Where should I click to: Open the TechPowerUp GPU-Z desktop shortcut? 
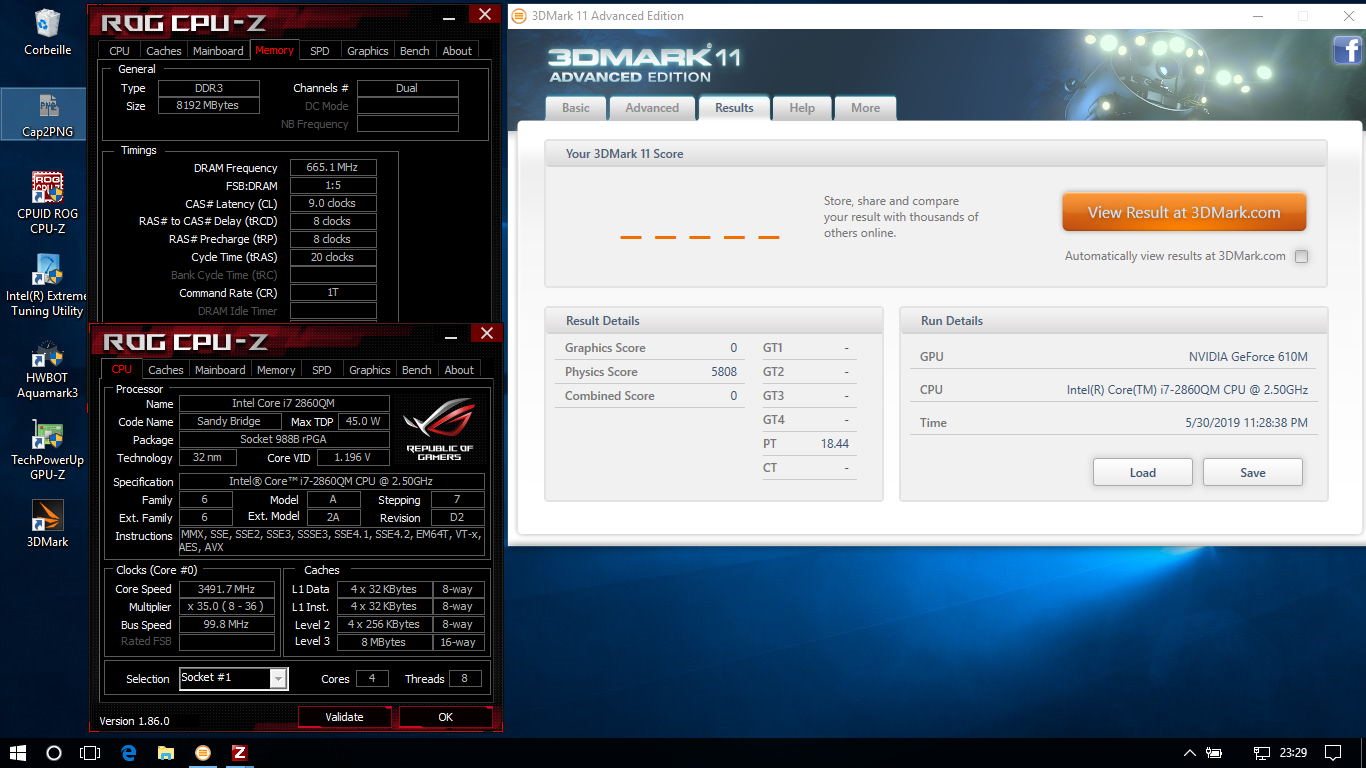click(47, 450)
